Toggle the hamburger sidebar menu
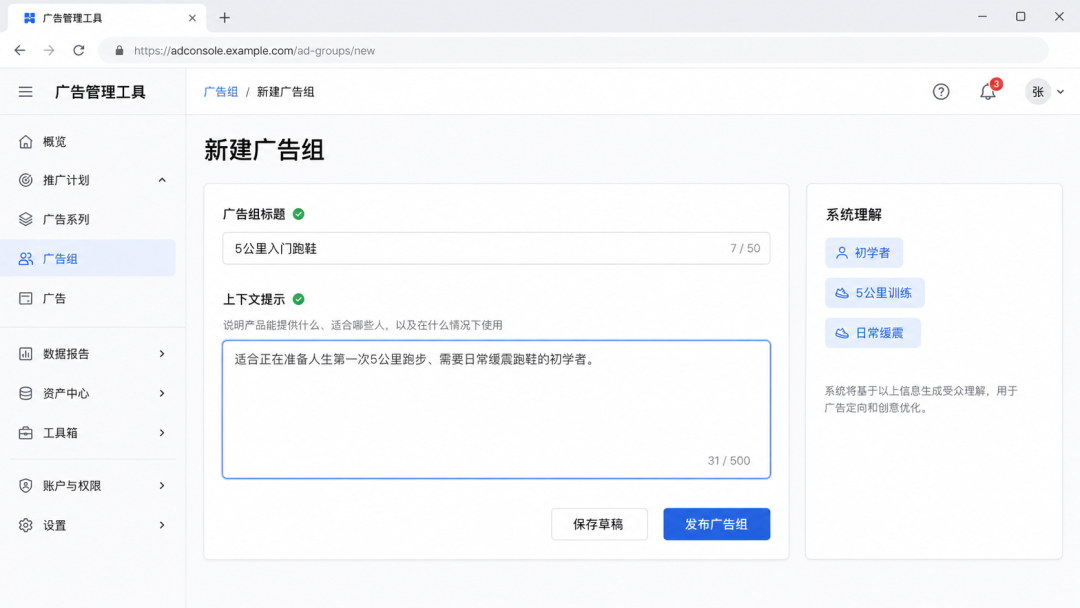 click(25, 92)
